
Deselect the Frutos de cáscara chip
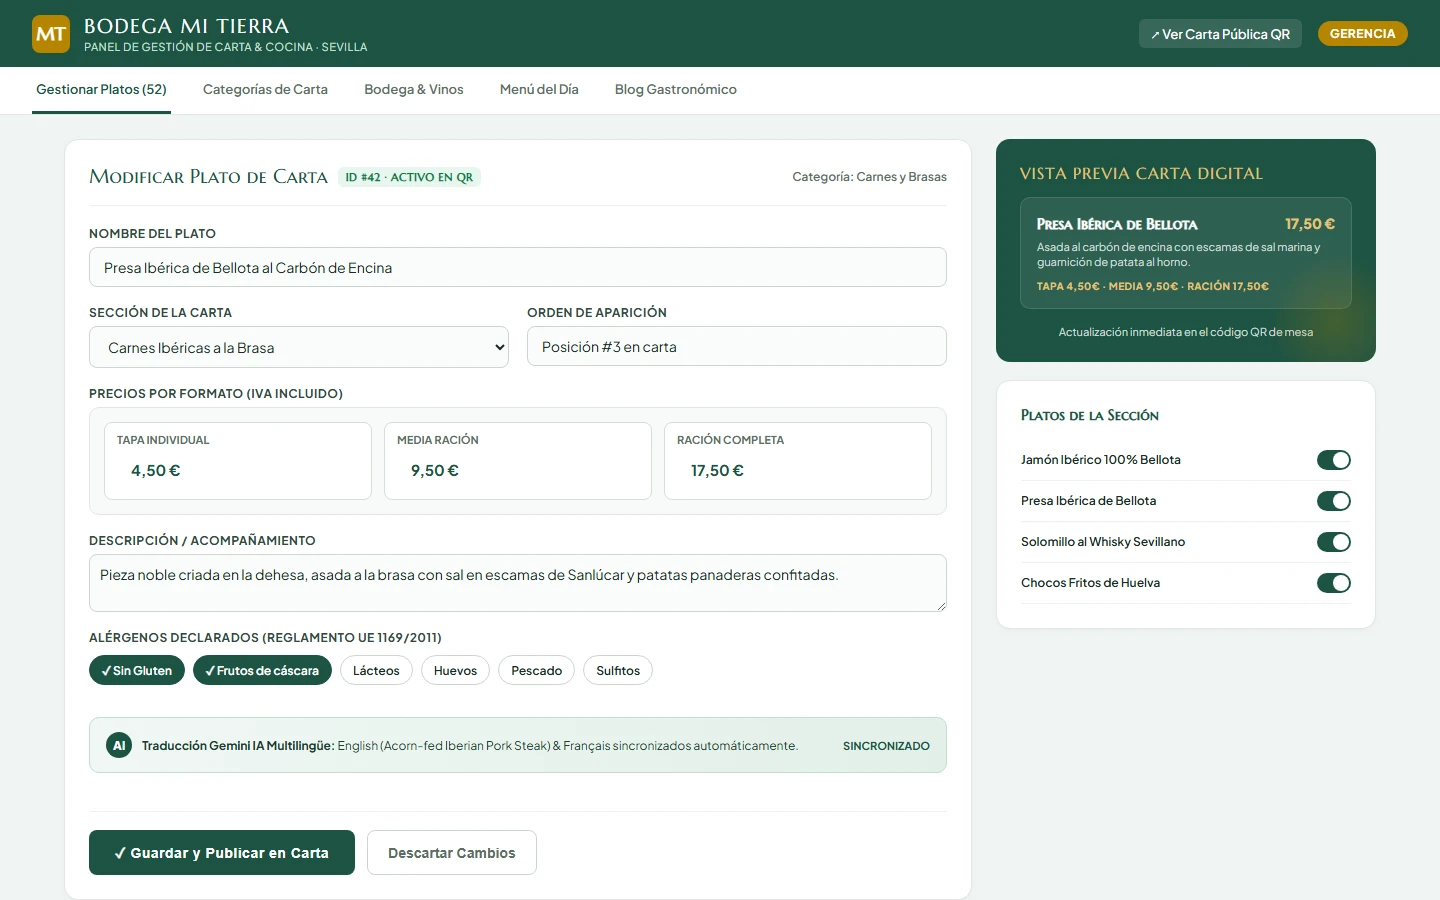pos(262,670)
